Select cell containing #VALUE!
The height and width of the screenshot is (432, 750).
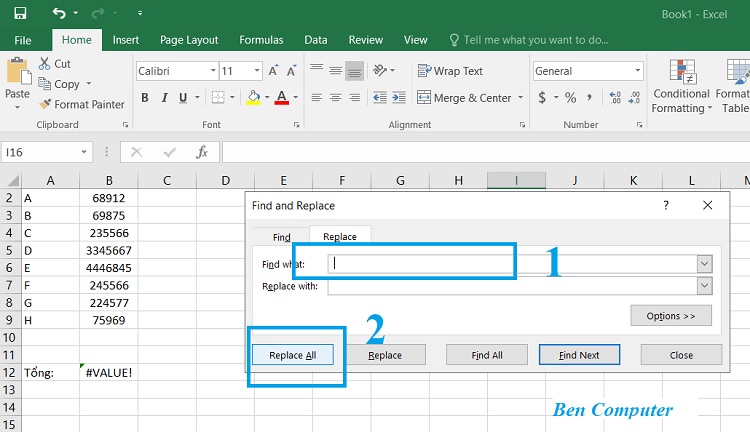coord(109,372)
